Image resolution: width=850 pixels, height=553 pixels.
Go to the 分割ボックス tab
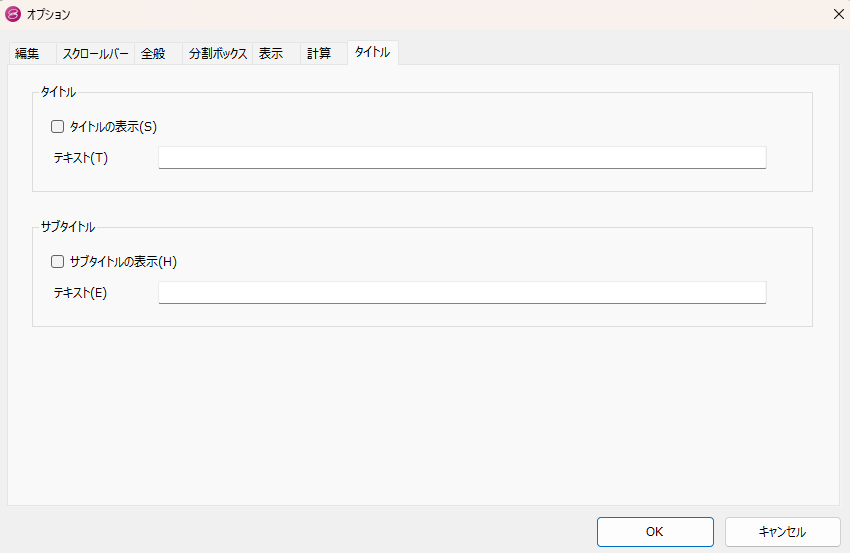click(218, 54)
